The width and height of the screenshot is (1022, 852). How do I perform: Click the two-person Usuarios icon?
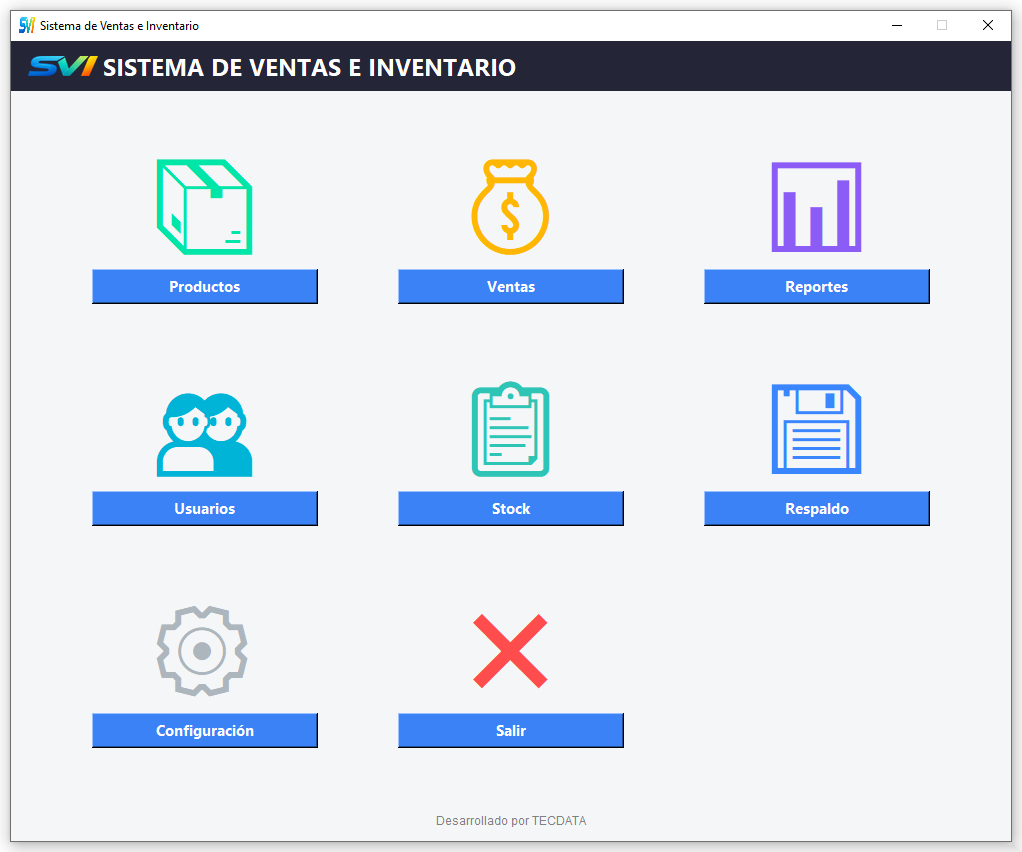[204, 434]
